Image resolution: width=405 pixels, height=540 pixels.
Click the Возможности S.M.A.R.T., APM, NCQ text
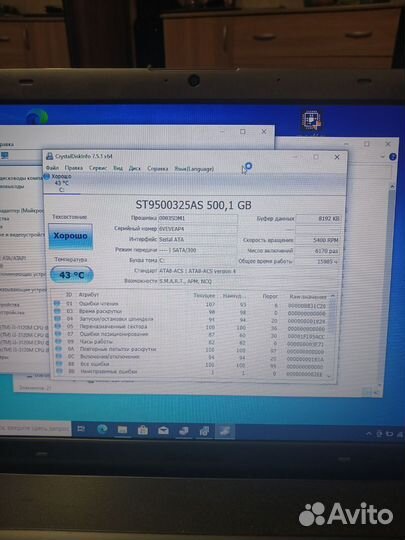tap(186, 281)
